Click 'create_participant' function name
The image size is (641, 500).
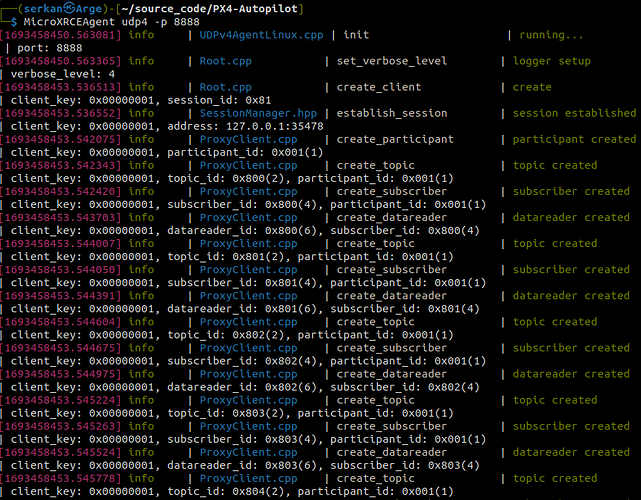point(395,139)
